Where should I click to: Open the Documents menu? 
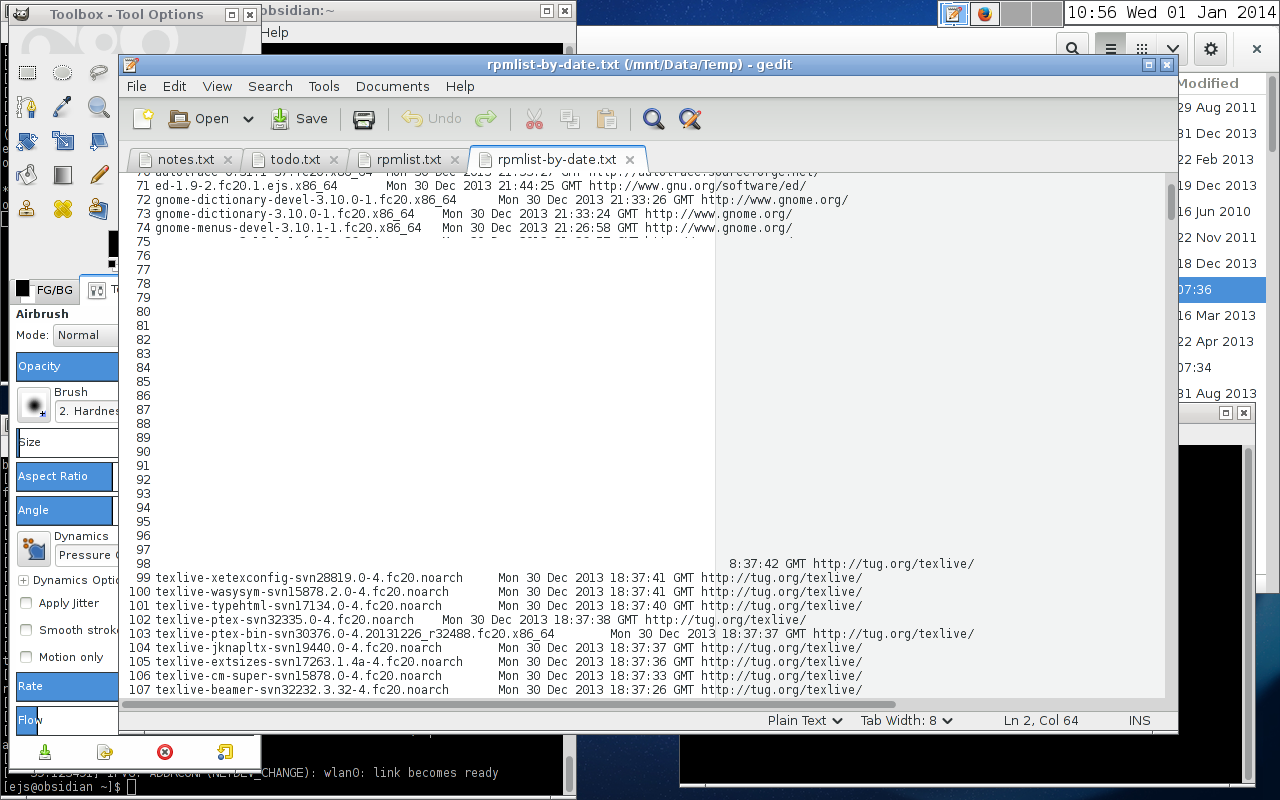392,86
